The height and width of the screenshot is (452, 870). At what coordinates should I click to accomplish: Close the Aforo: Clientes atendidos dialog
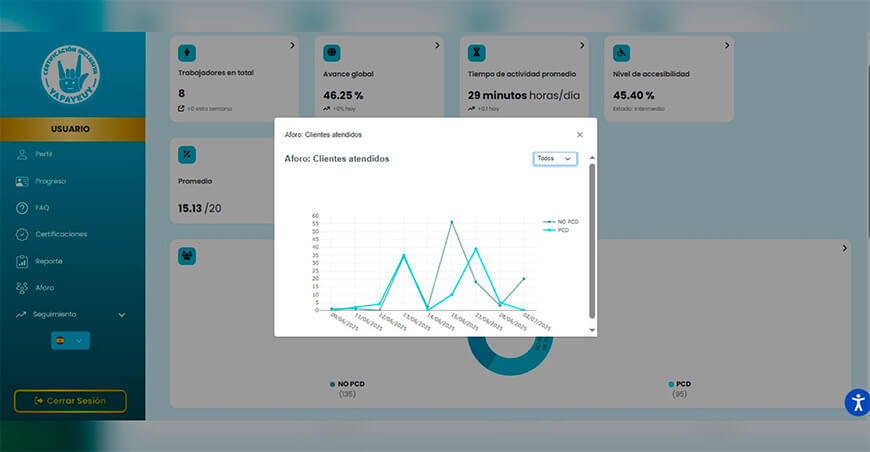point(580,135)
